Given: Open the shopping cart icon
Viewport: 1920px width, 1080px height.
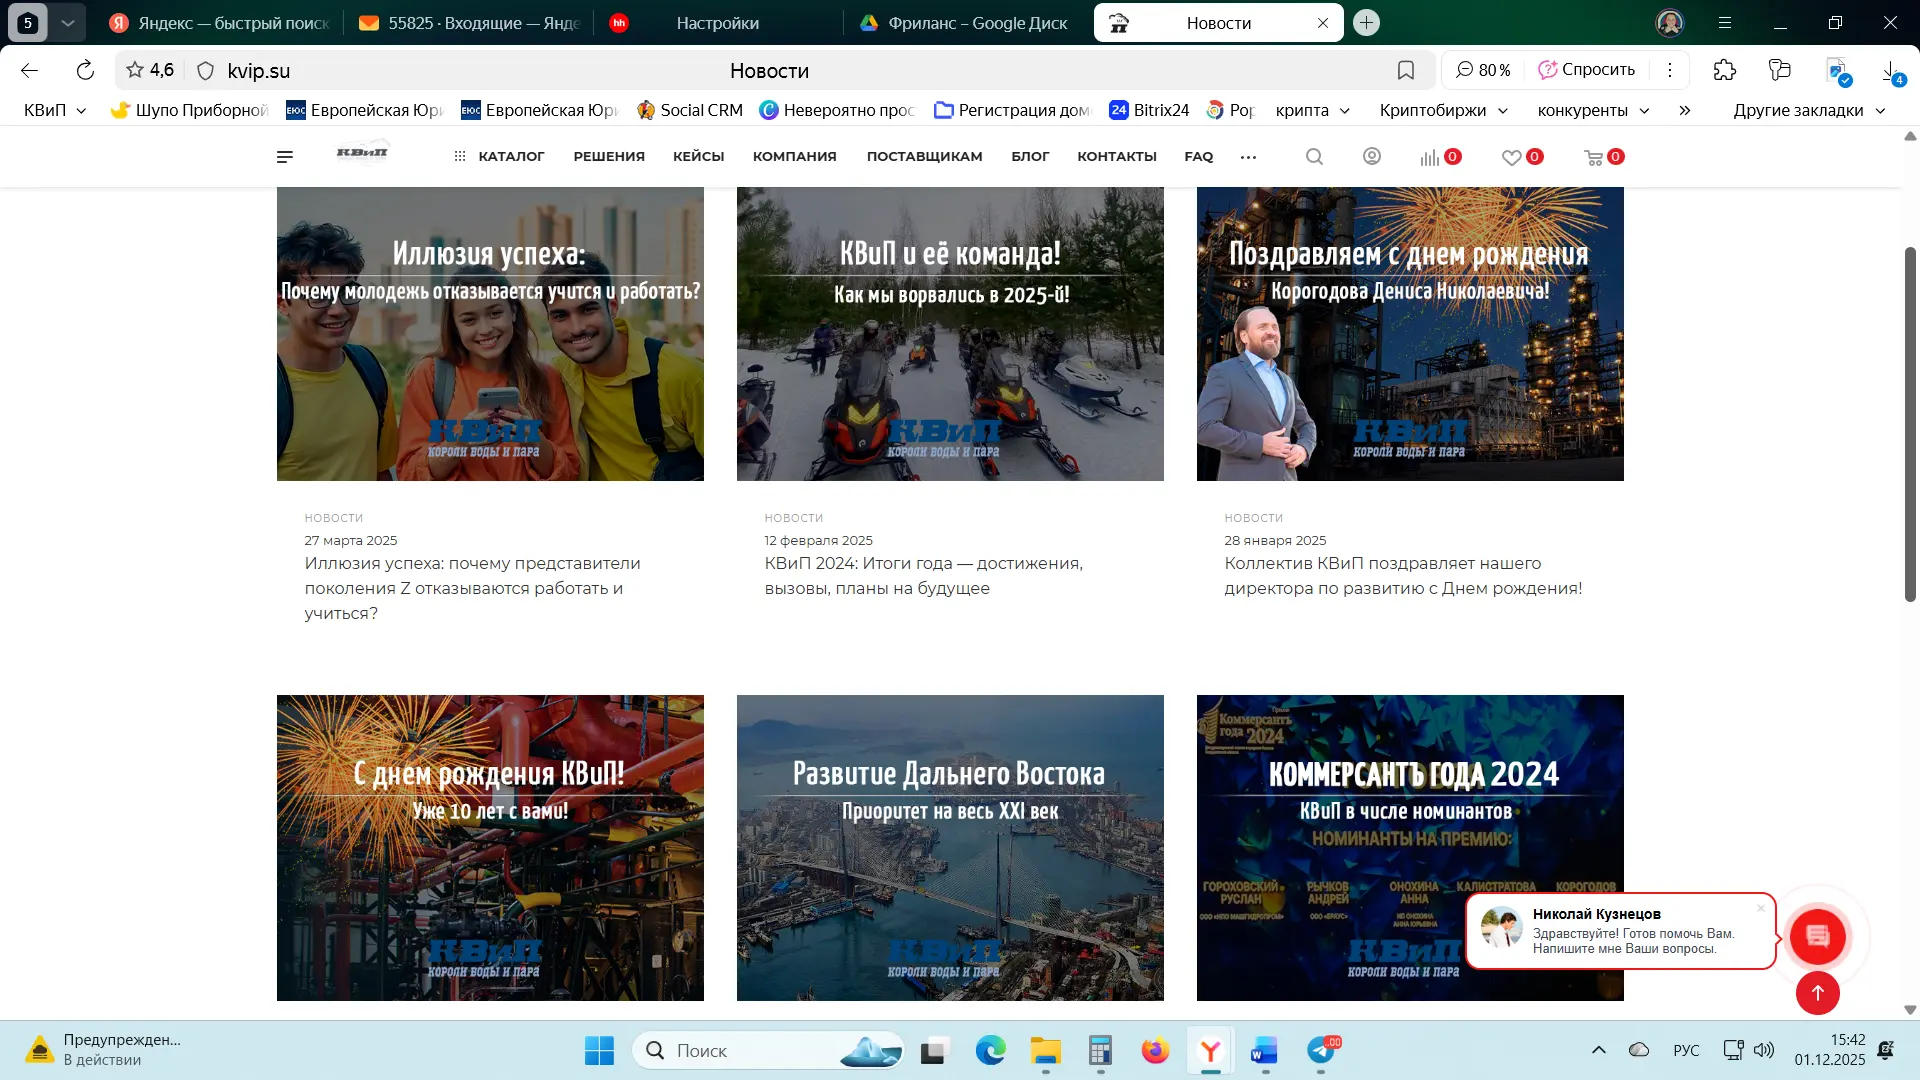Looking at the screenshot, I should click(1594, 157).
